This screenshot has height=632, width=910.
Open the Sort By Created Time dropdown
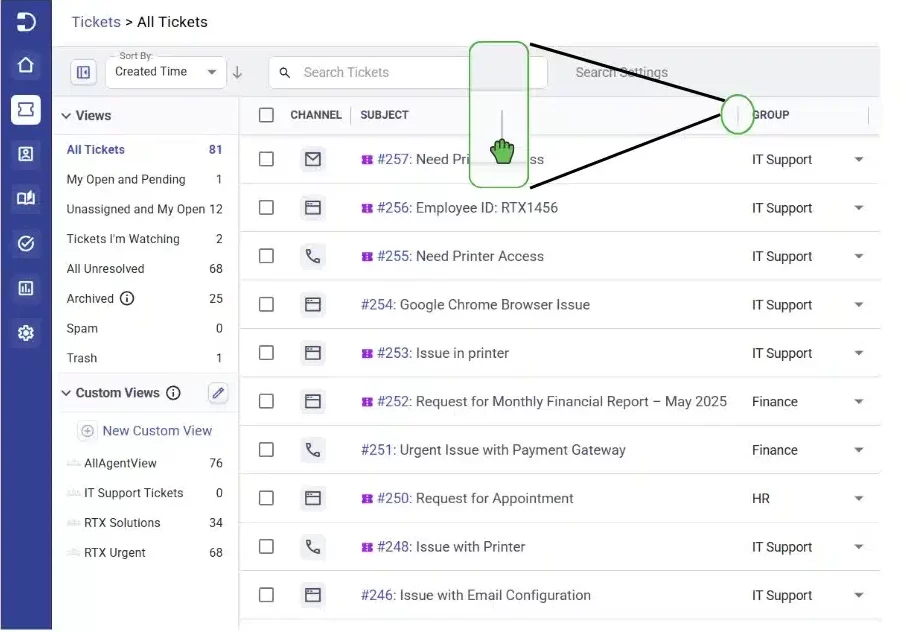point(165,73)
